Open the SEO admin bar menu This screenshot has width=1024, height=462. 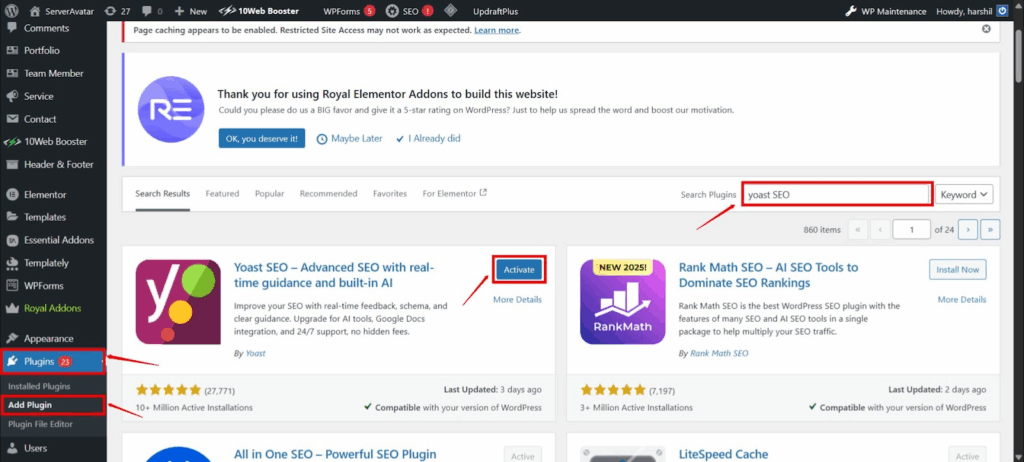click(409, 11)
